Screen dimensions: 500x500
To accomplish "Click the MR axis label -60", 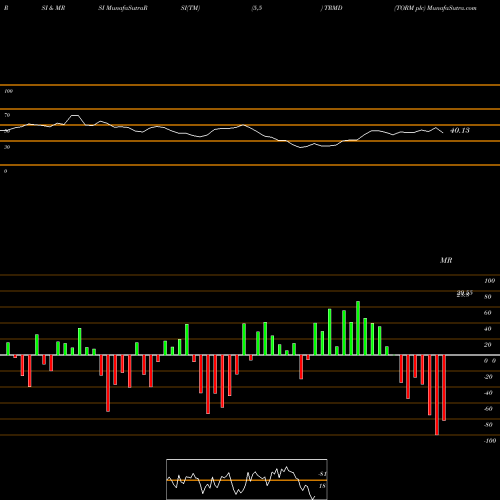I will pyautogui.click(x=488, y=409).
